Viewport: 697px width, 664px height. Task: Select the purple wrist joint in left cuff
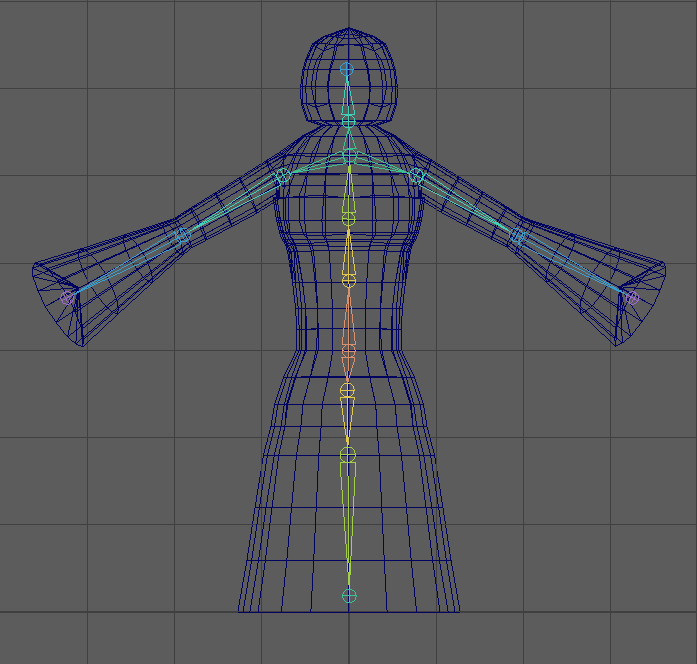coord(67,296)
